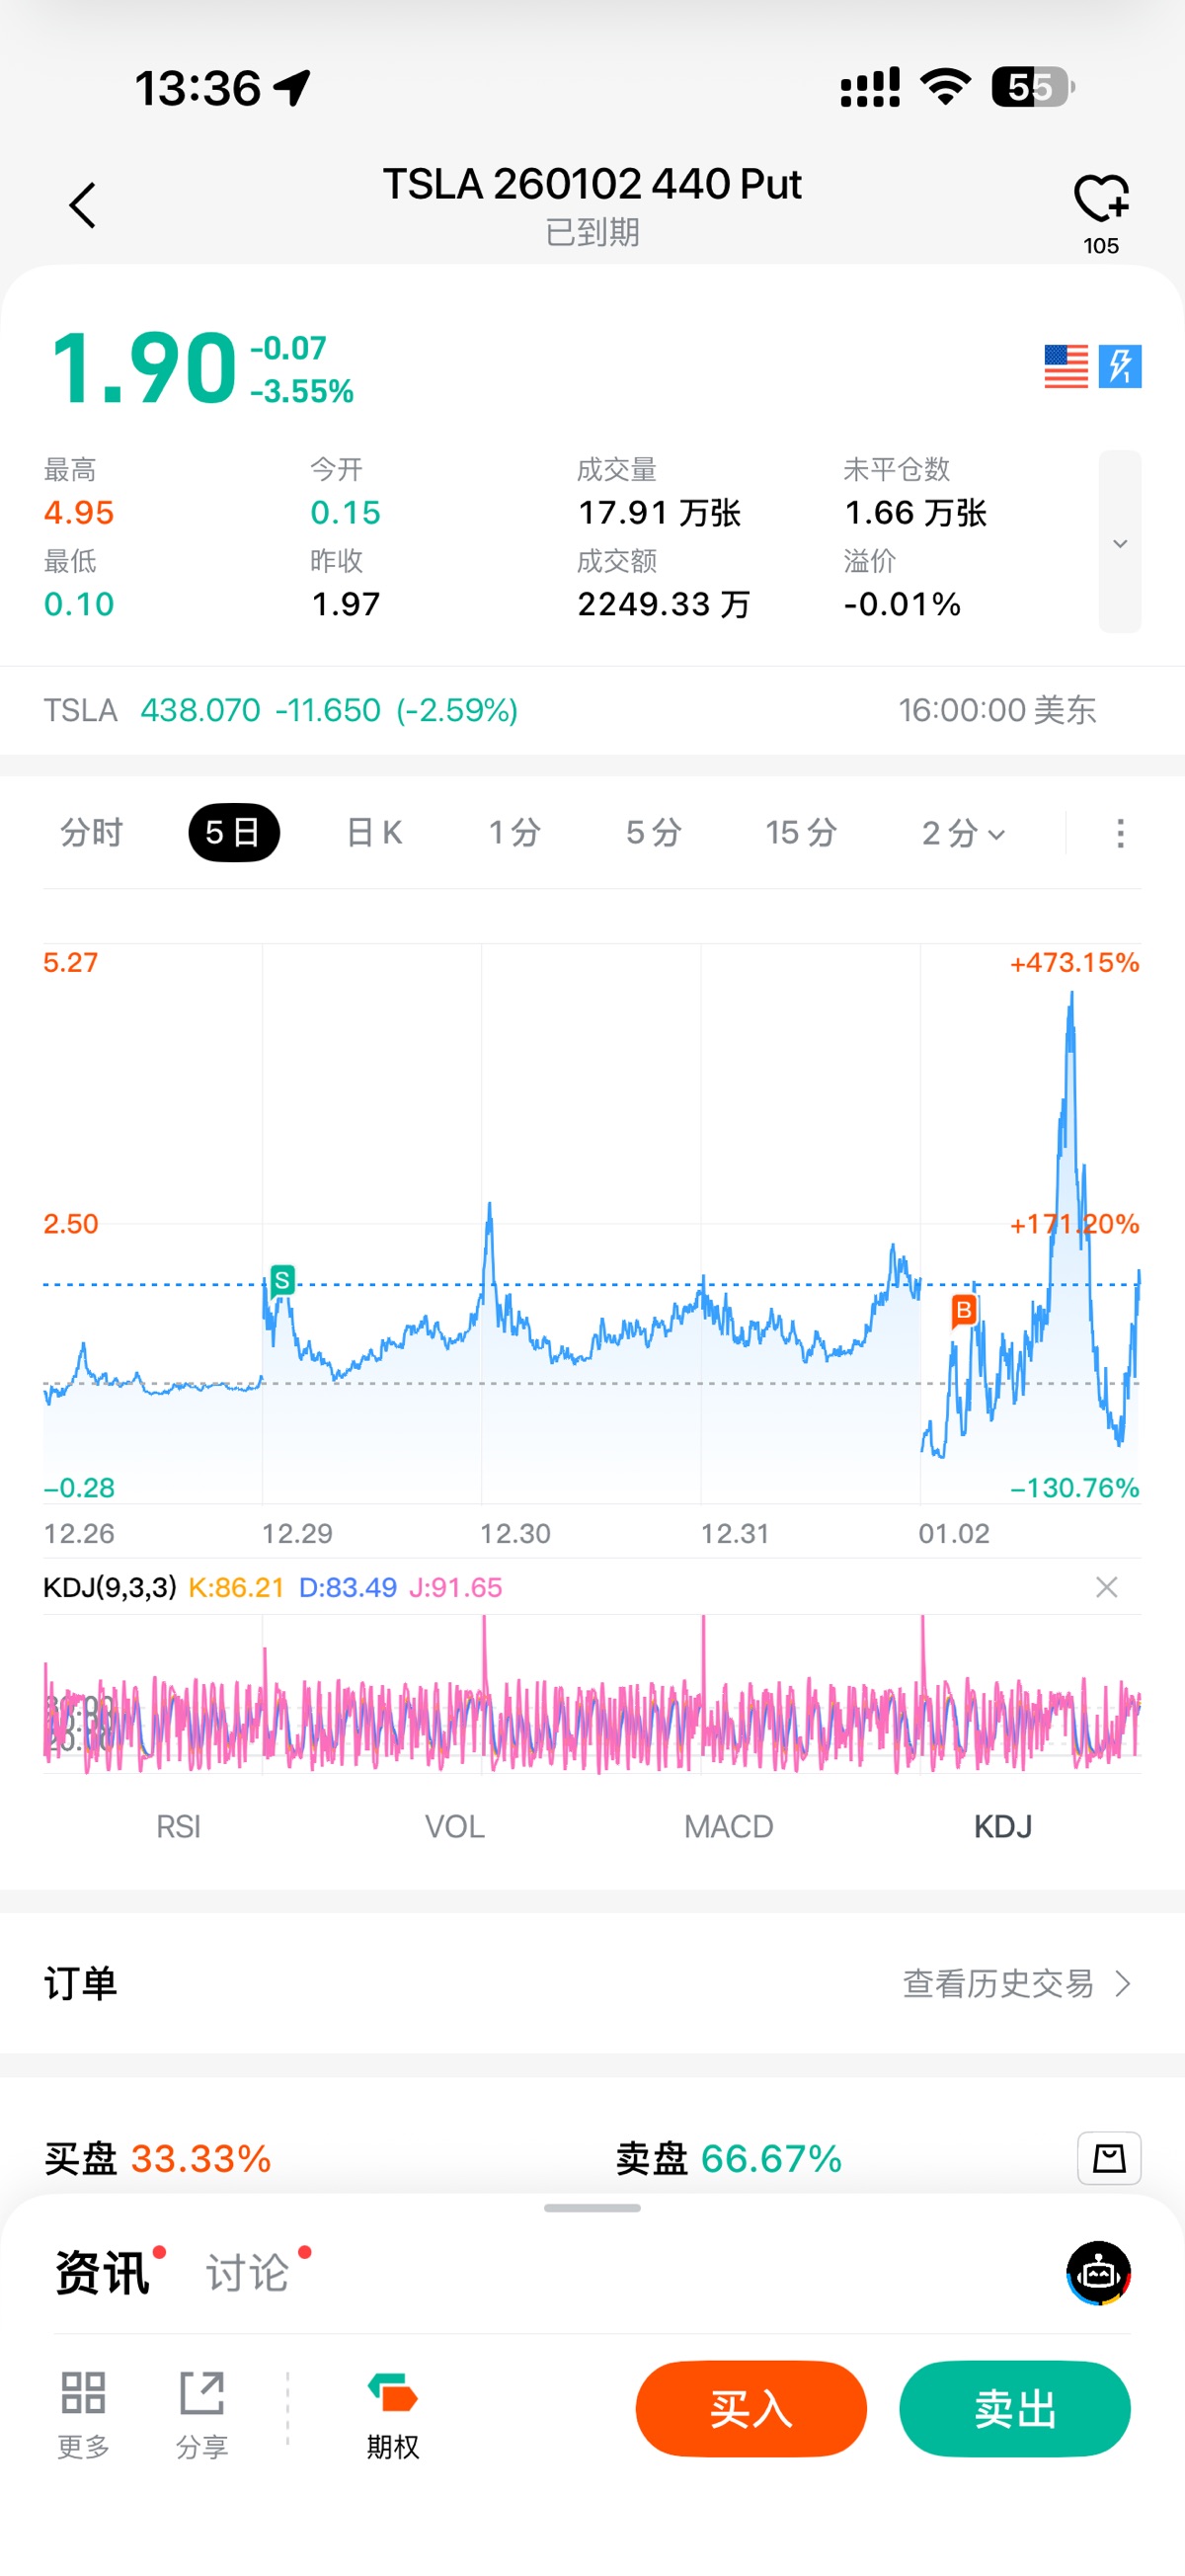
Task: Open 查看历史交易 link
Action: (x=1017, y=1983)
